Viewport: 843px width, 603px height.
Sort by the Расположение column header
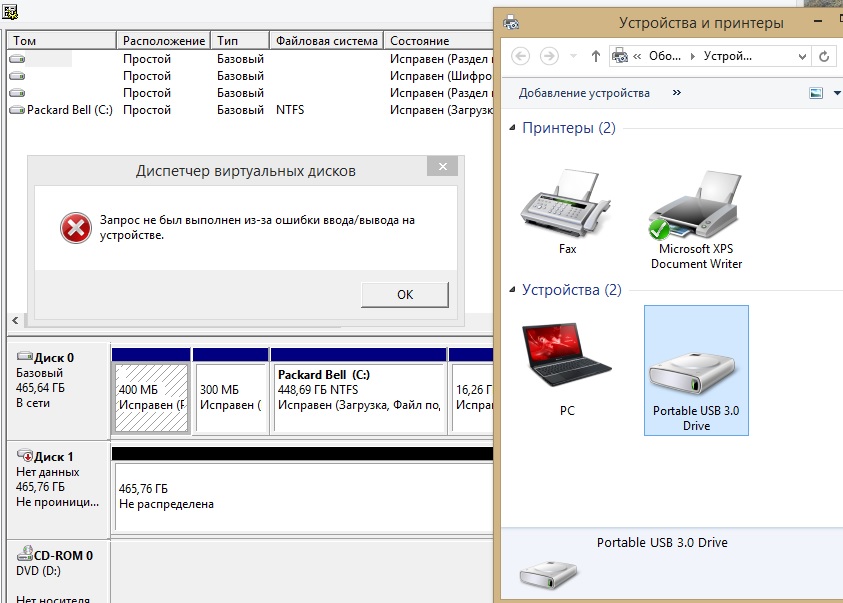[x=163, y=41]
